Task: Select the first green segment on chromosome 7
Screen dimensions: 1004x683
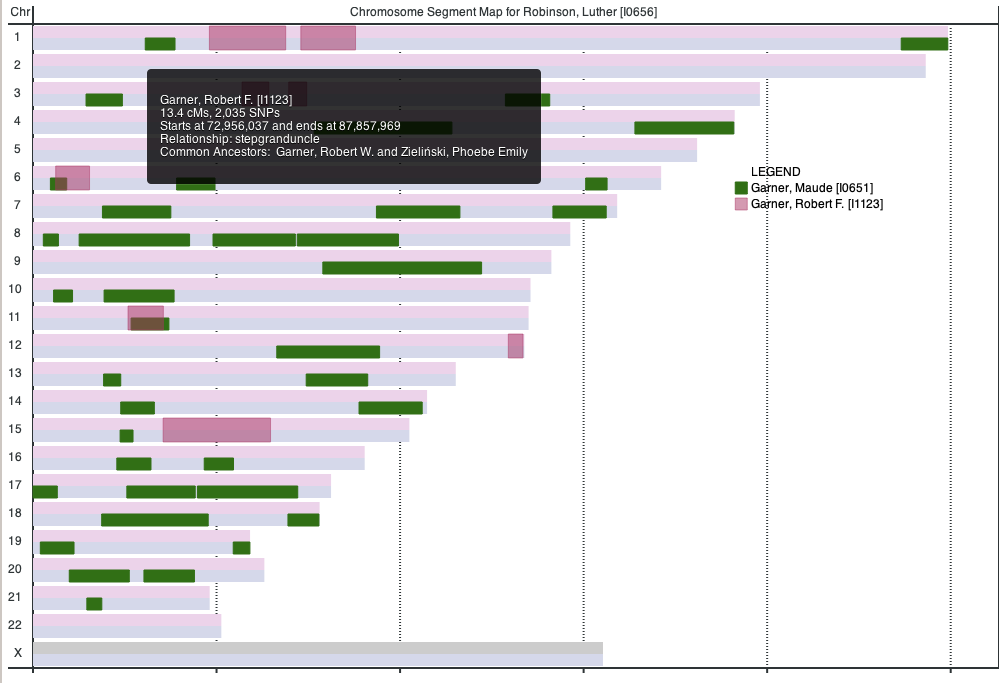Action: click(x=136, y=212)
